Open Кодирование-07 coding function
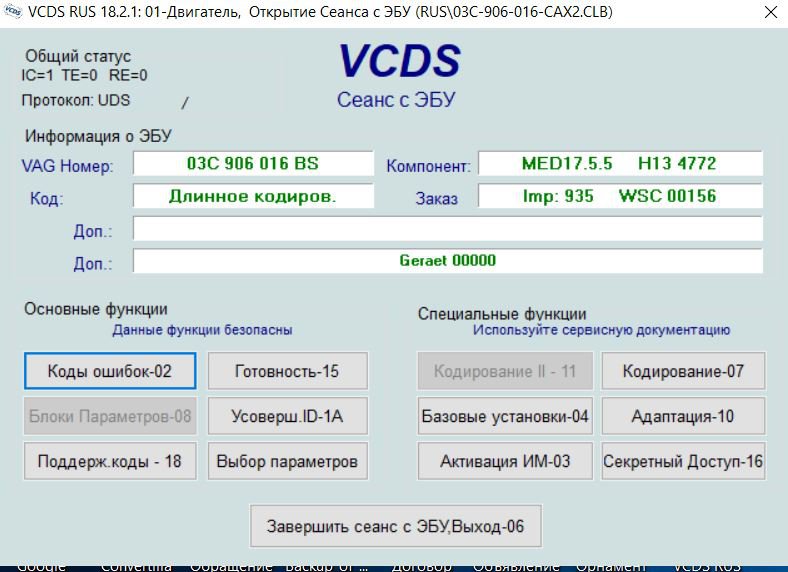The height and width of the screenshot is (572, 788). click(x=683, y=371)
